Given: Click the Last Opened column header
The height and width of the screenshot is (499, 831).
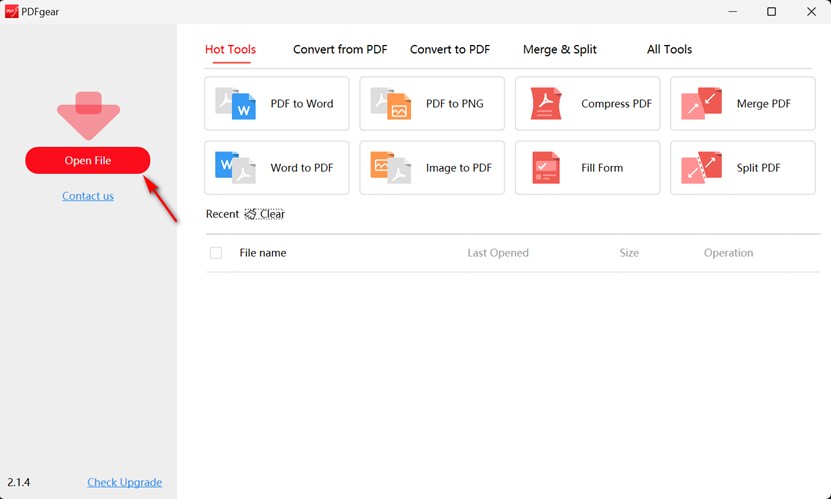Looking at the screenshot, I should click(x=498, y=253).
